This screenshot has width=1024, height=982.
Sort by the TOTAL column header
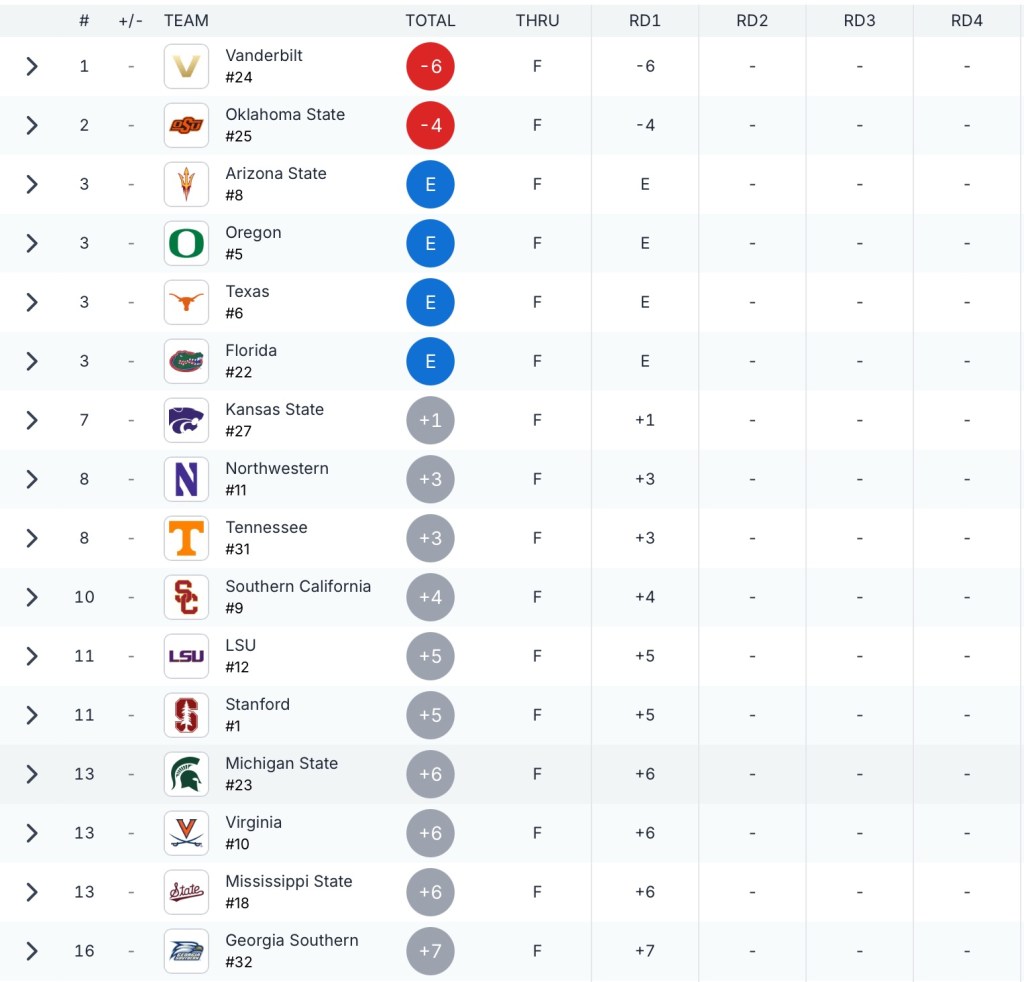point(430,20)
